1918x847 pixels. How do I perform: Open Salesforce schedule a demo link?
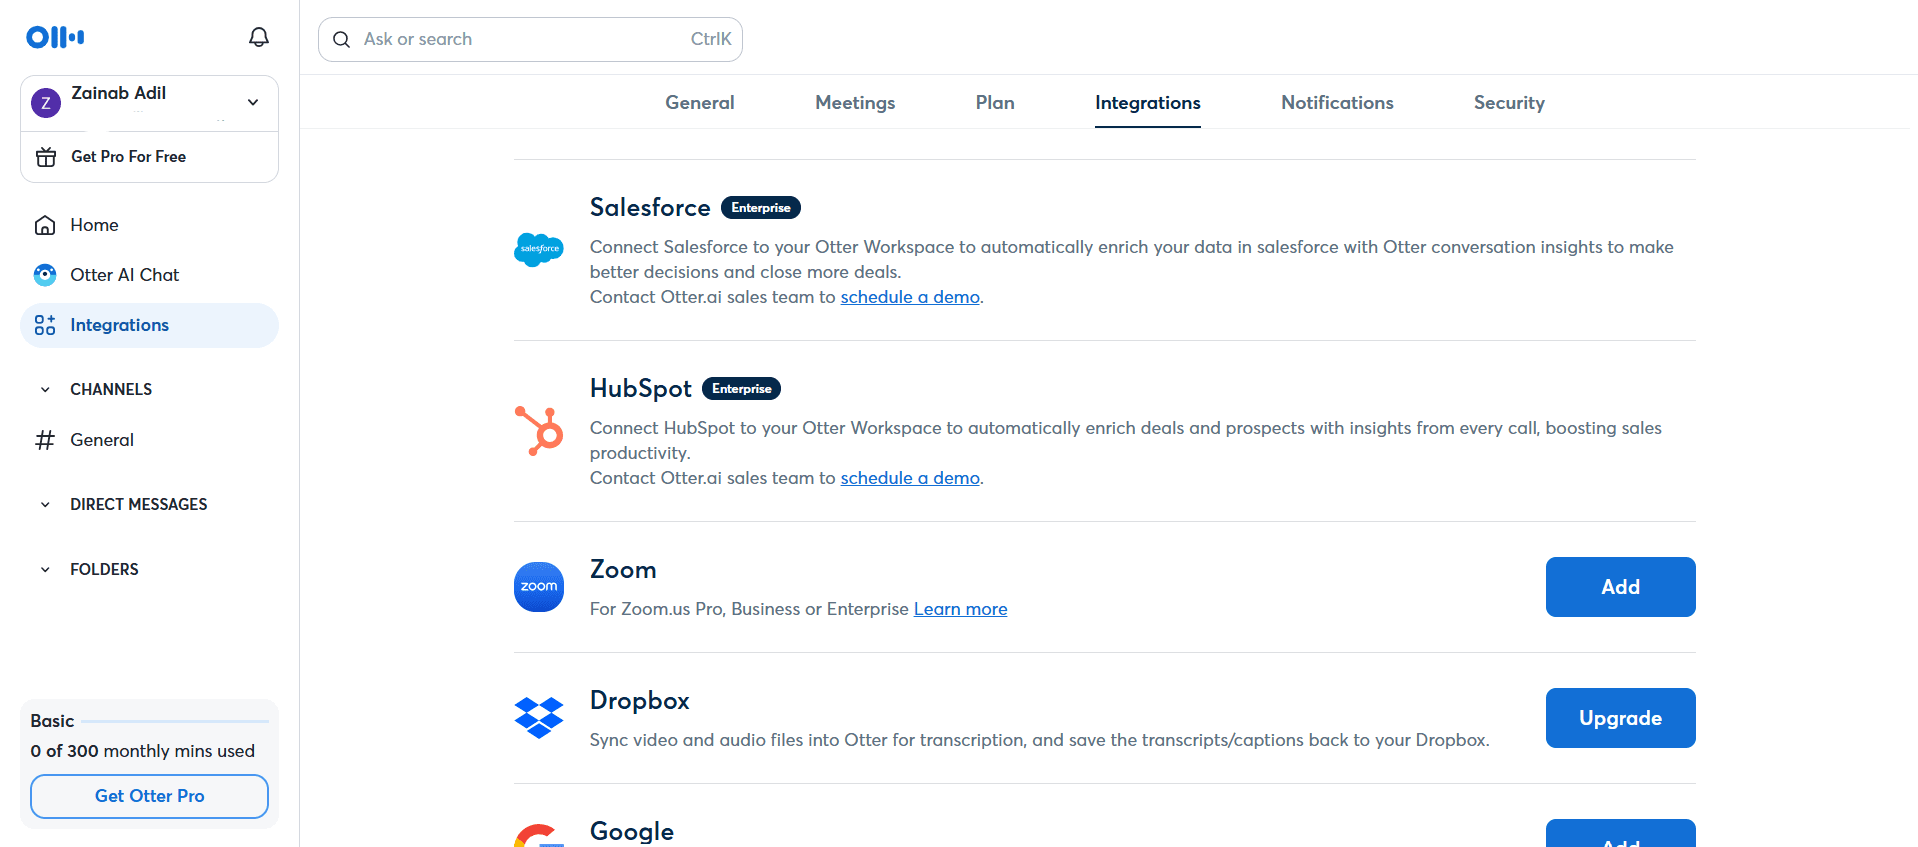(909, 297)
